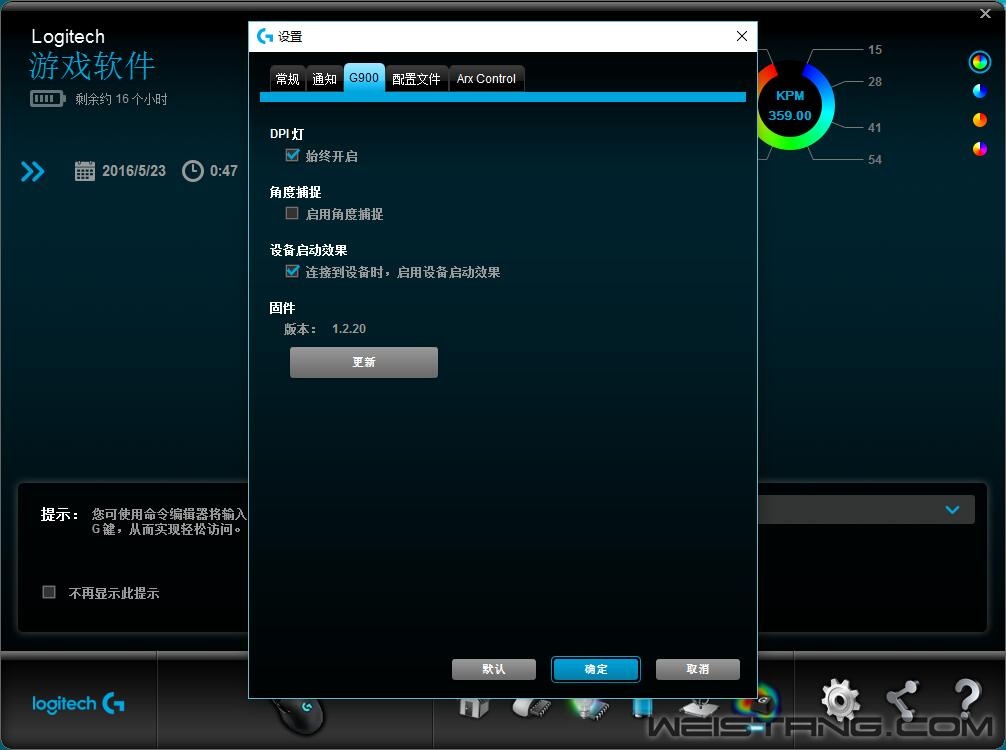Close the 设置 dialog with its X
The image size is (1006, 750).
click(742, 37)
